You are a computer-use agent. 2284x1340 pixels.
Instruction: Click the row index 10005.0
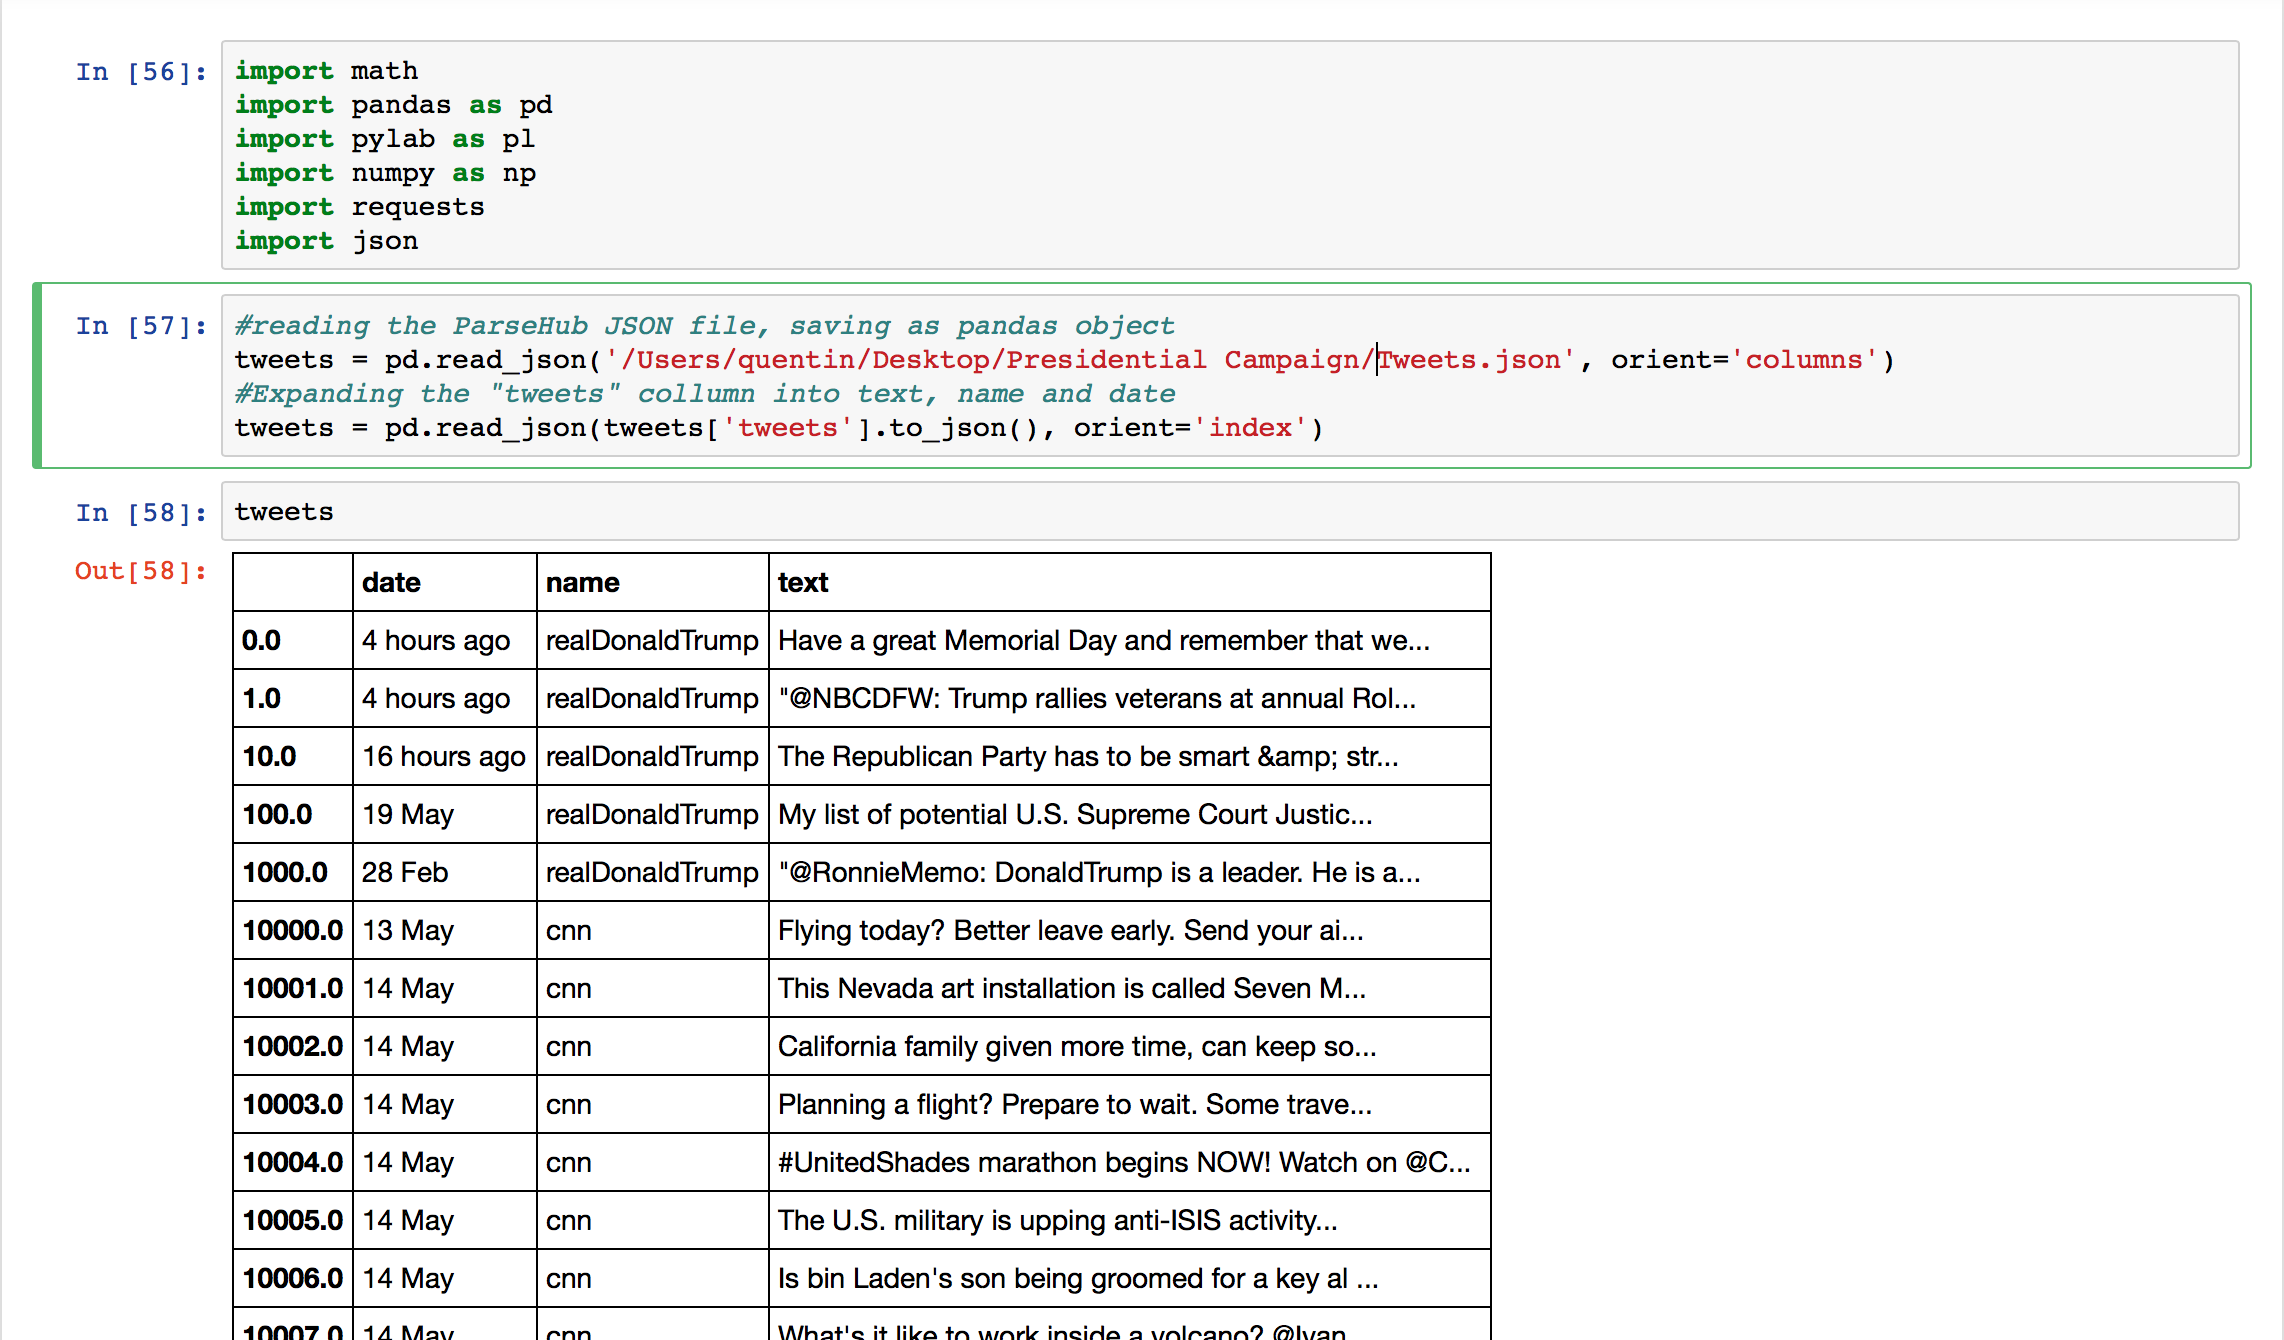pyautogui.click(x=293, y=1221)
